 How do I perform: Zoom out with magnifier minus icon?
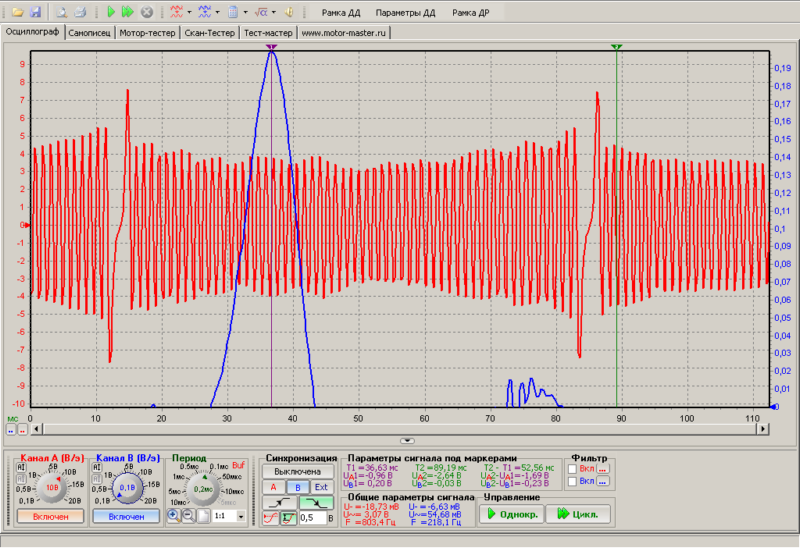[188, 515]
